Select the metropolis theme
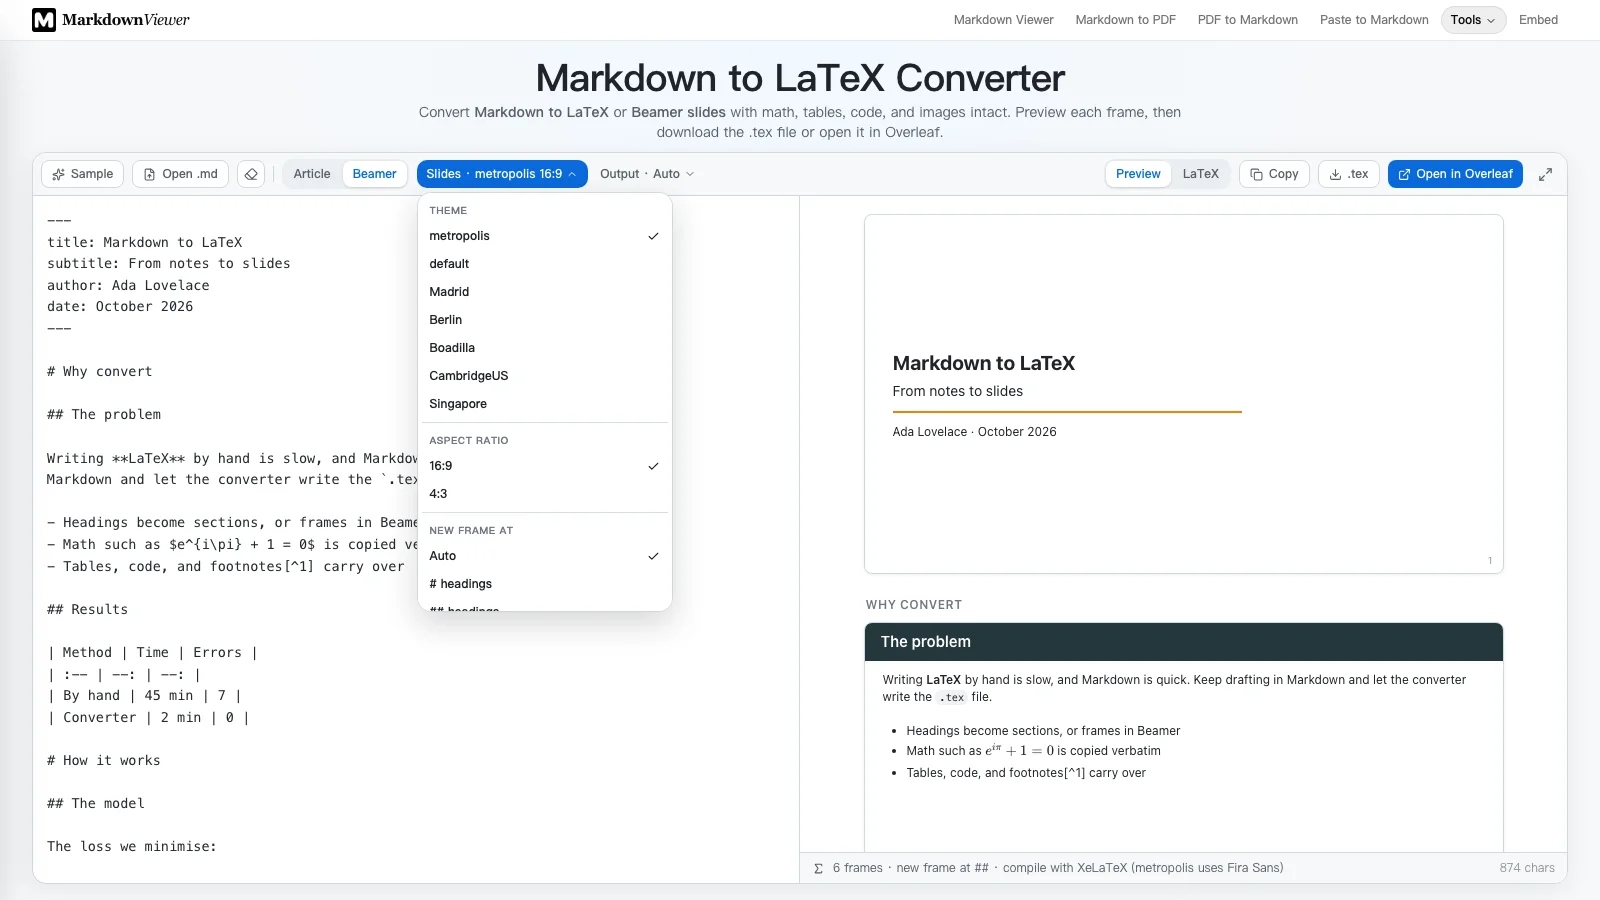 544,236
